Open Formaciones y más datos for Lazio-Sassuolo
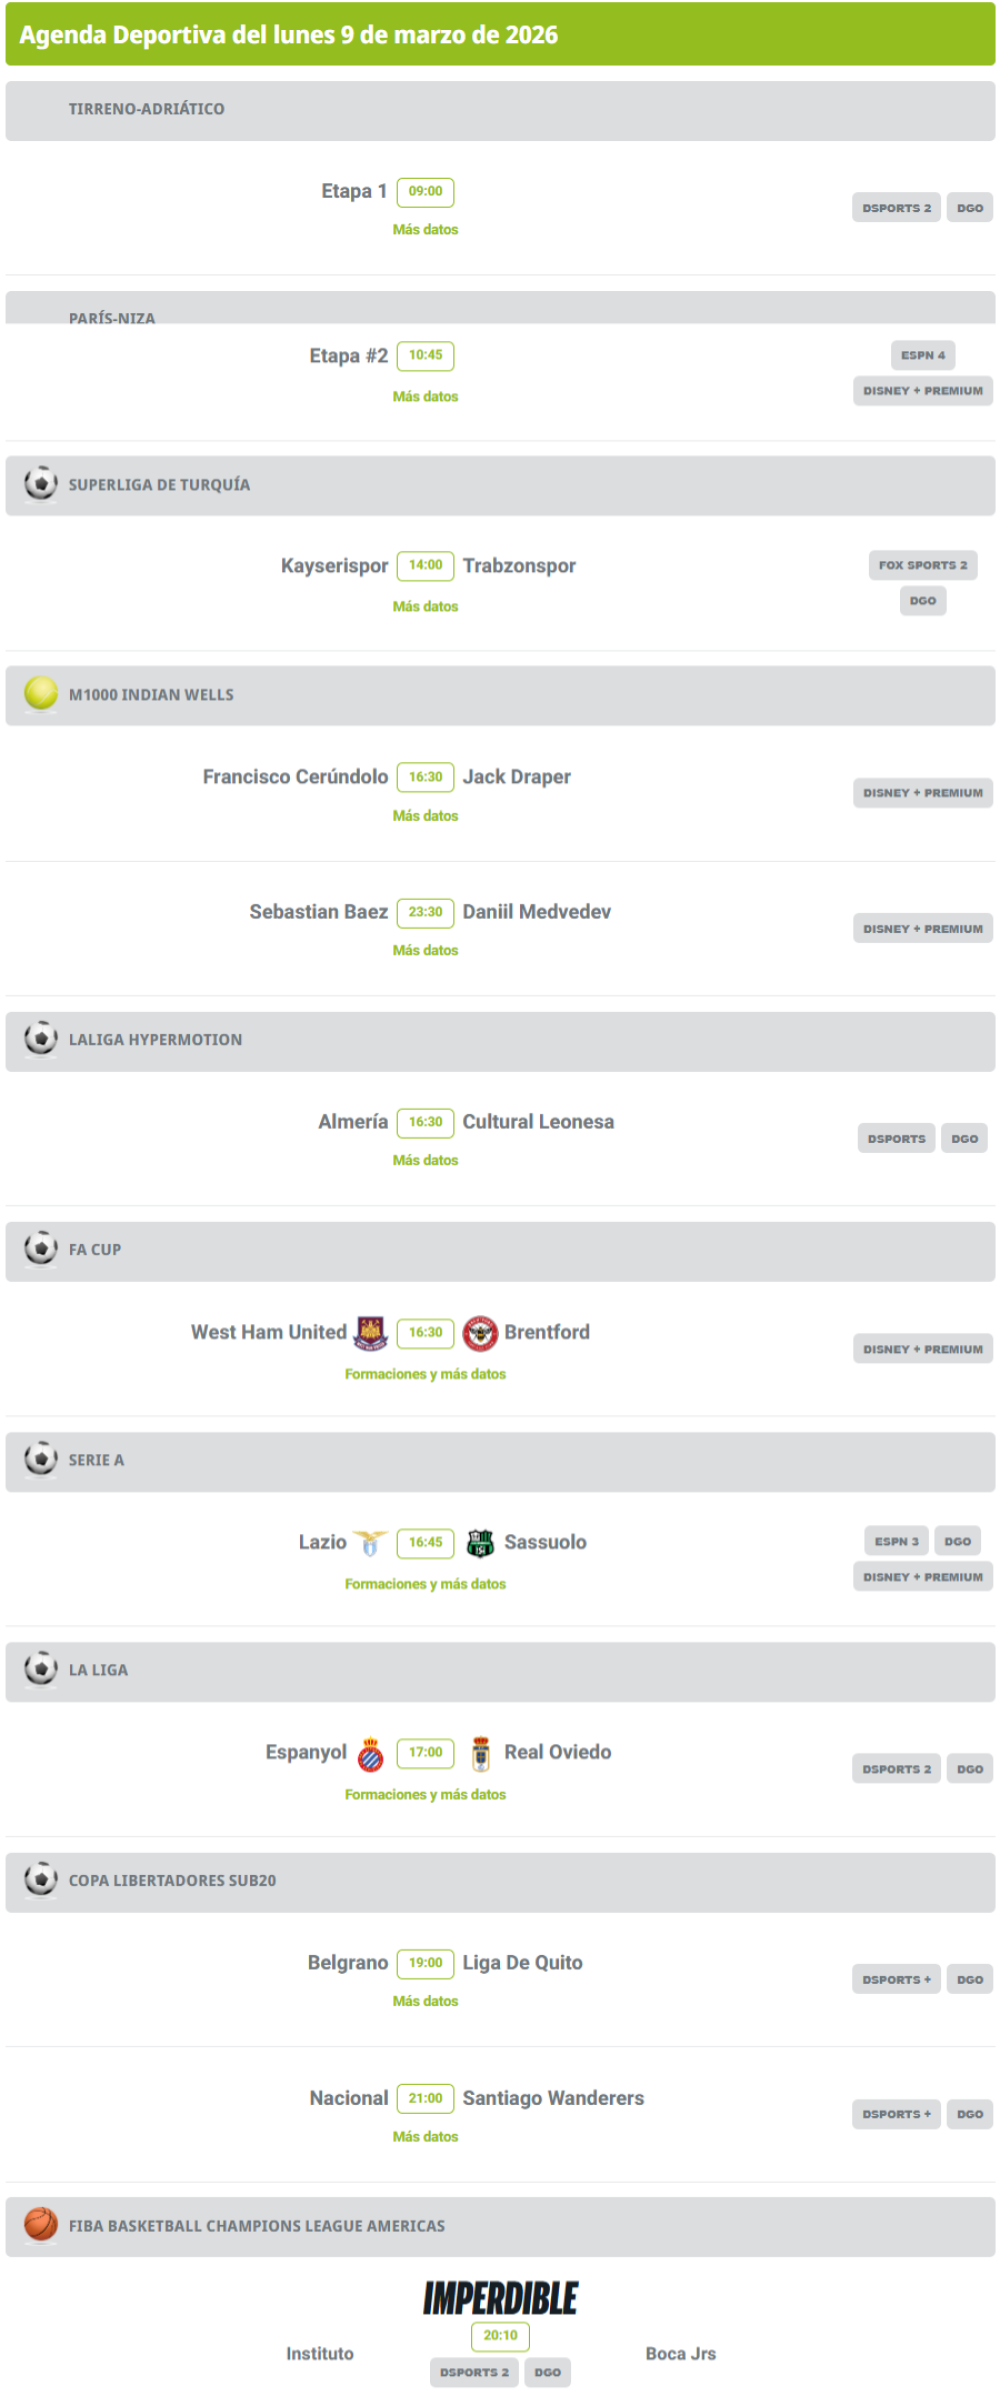1000x2396 pixels. tap(425, 1584)
